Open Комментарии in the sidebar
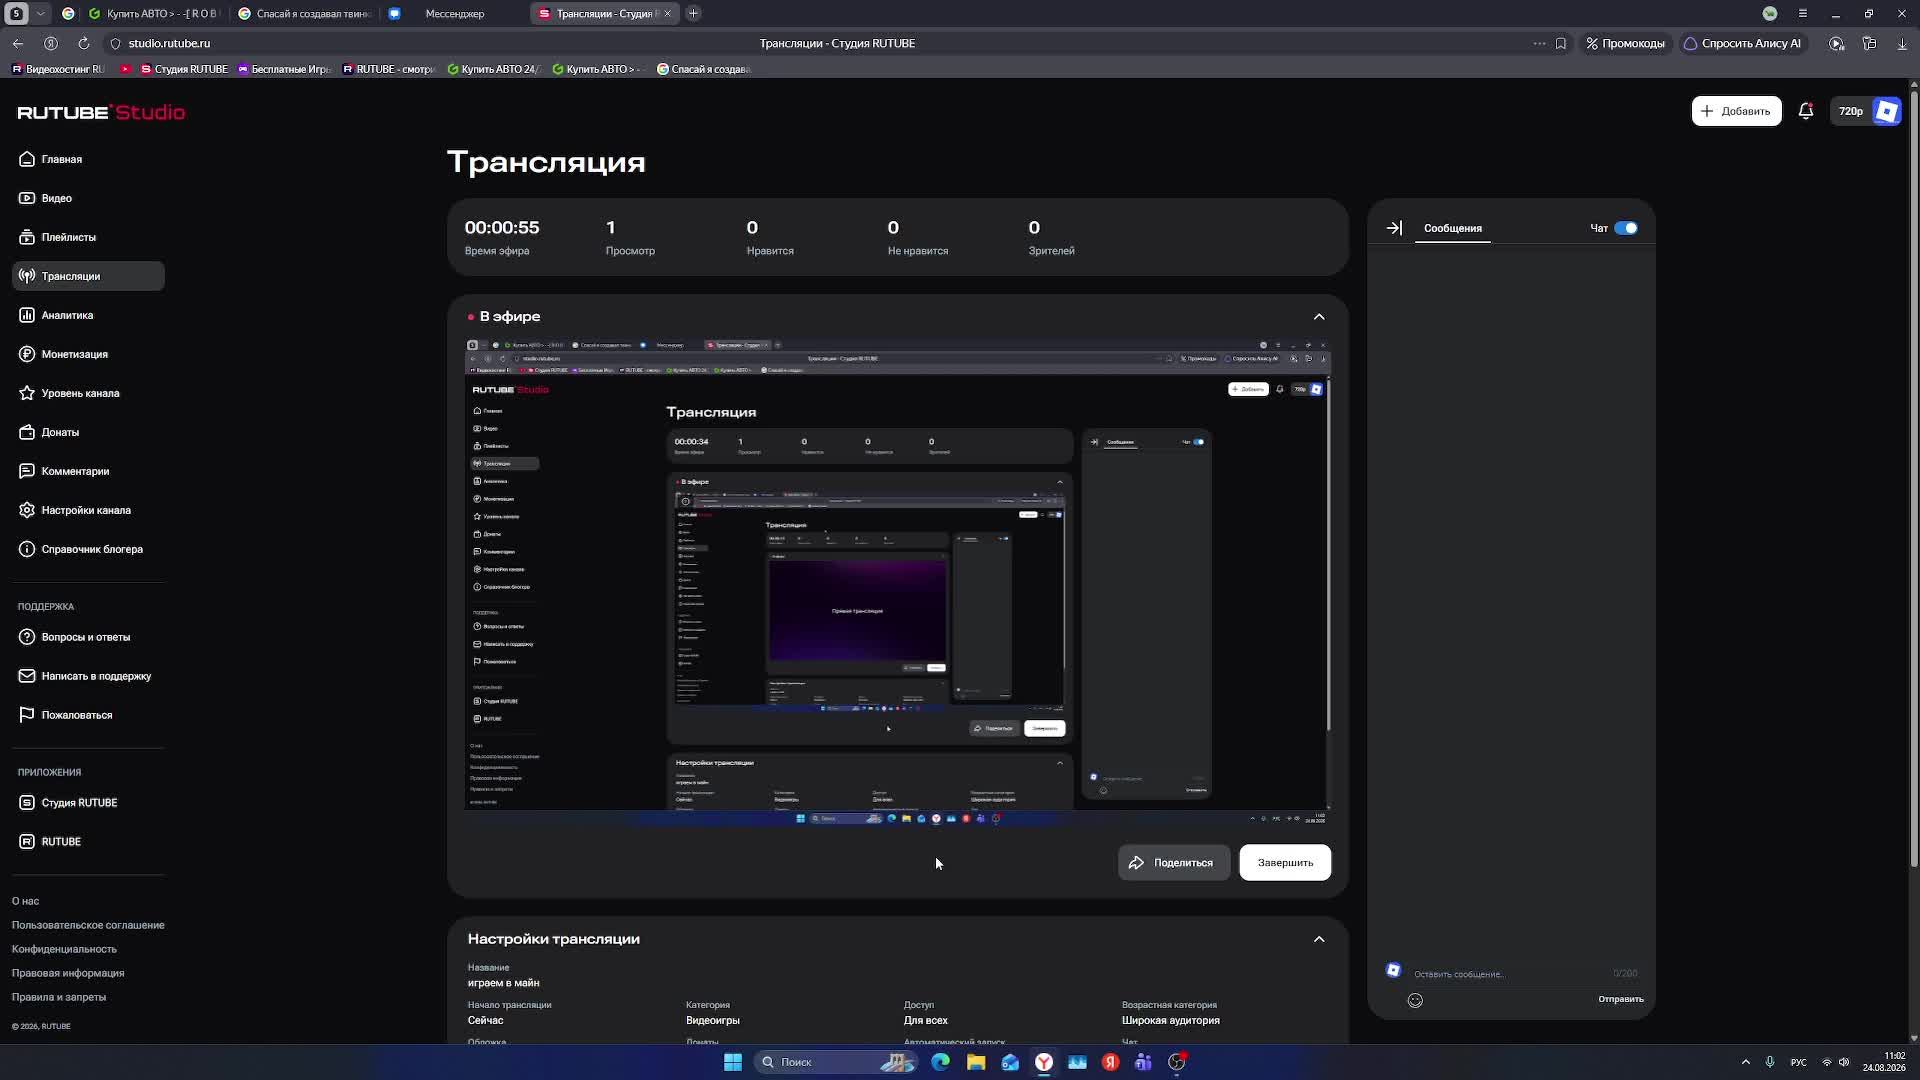 tap(88, 471)
